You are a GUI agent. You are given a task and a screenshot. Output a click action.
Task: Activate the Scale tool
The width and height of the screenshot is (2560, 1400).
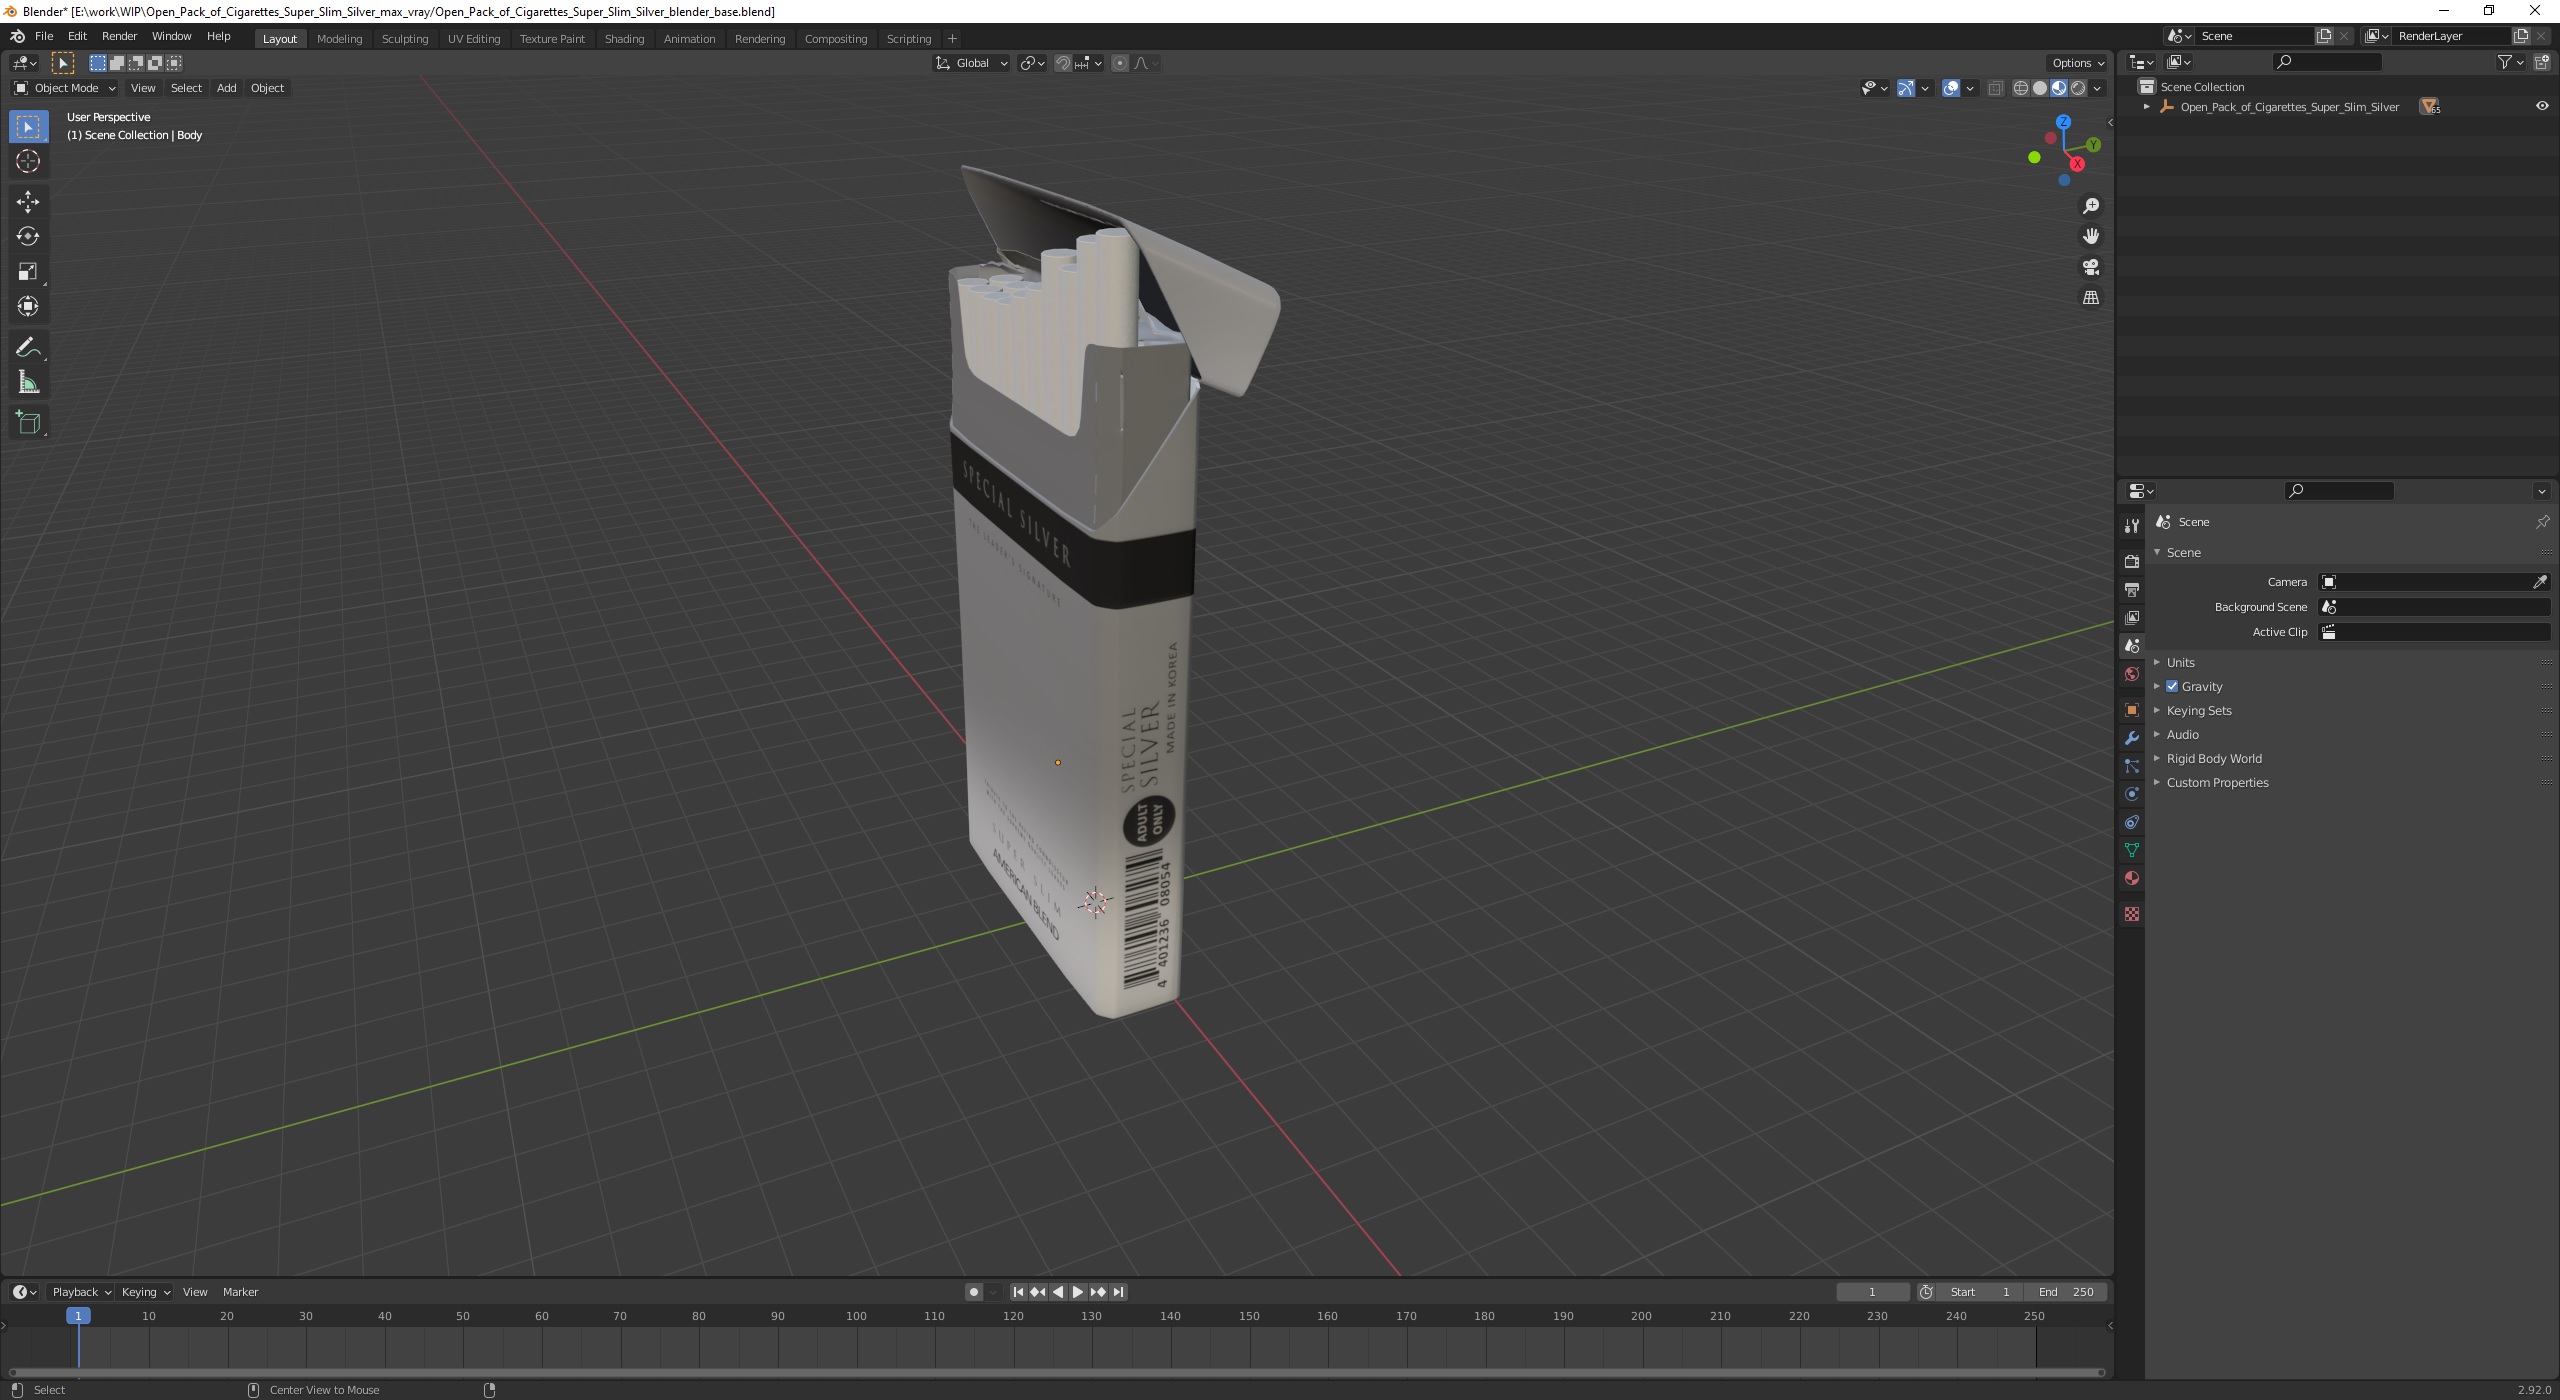(28, 272)
